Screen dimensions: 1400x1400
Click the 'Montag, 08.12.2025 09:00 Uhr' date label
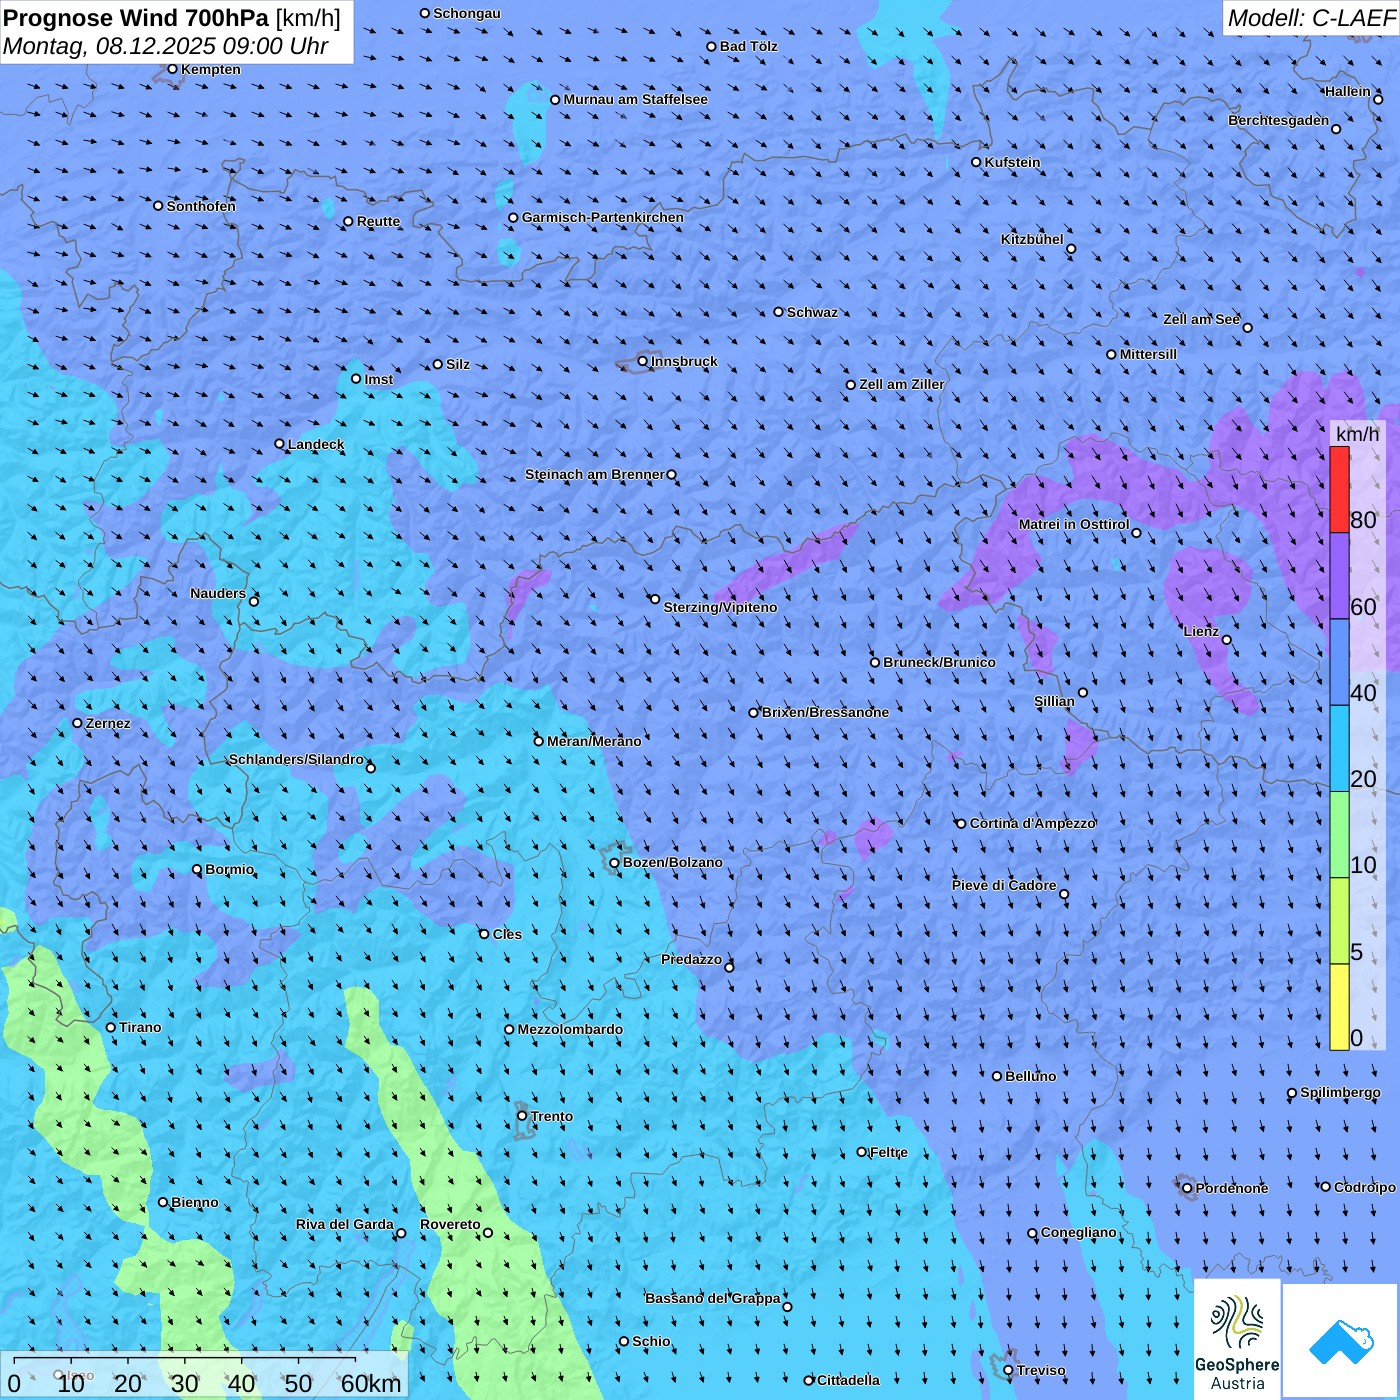pos(166,46)
